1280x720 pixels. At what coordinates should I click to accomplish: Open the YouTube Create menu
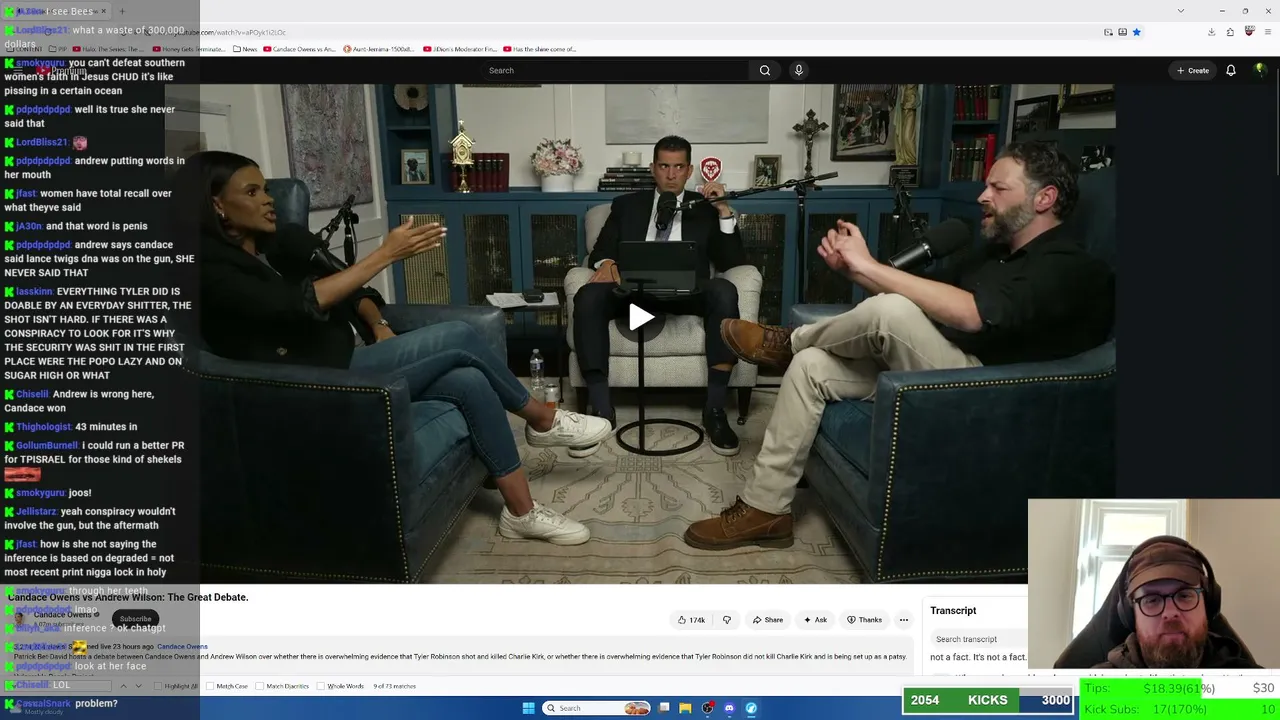(x=1193, y=70)
